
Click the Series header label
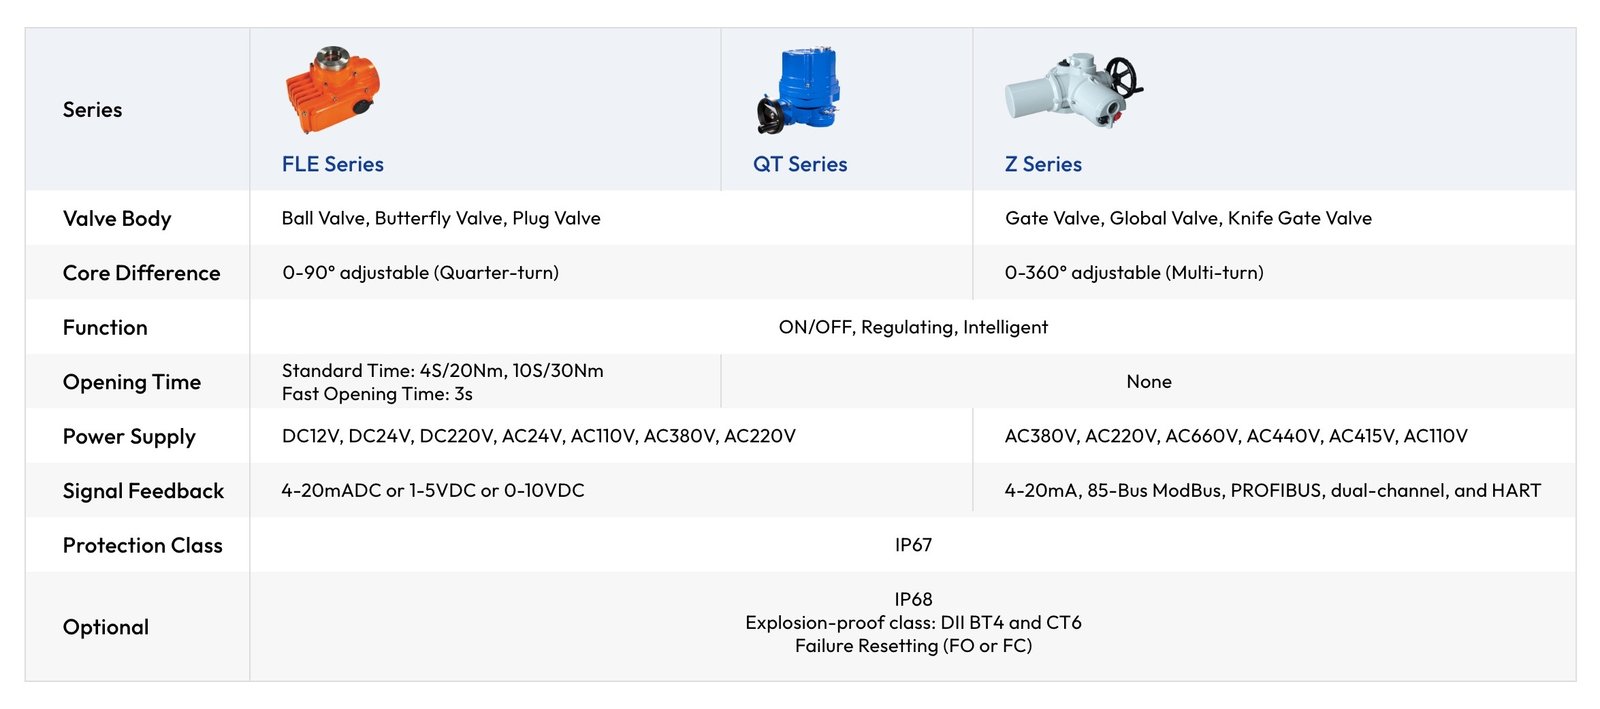[x=93, y=110]
